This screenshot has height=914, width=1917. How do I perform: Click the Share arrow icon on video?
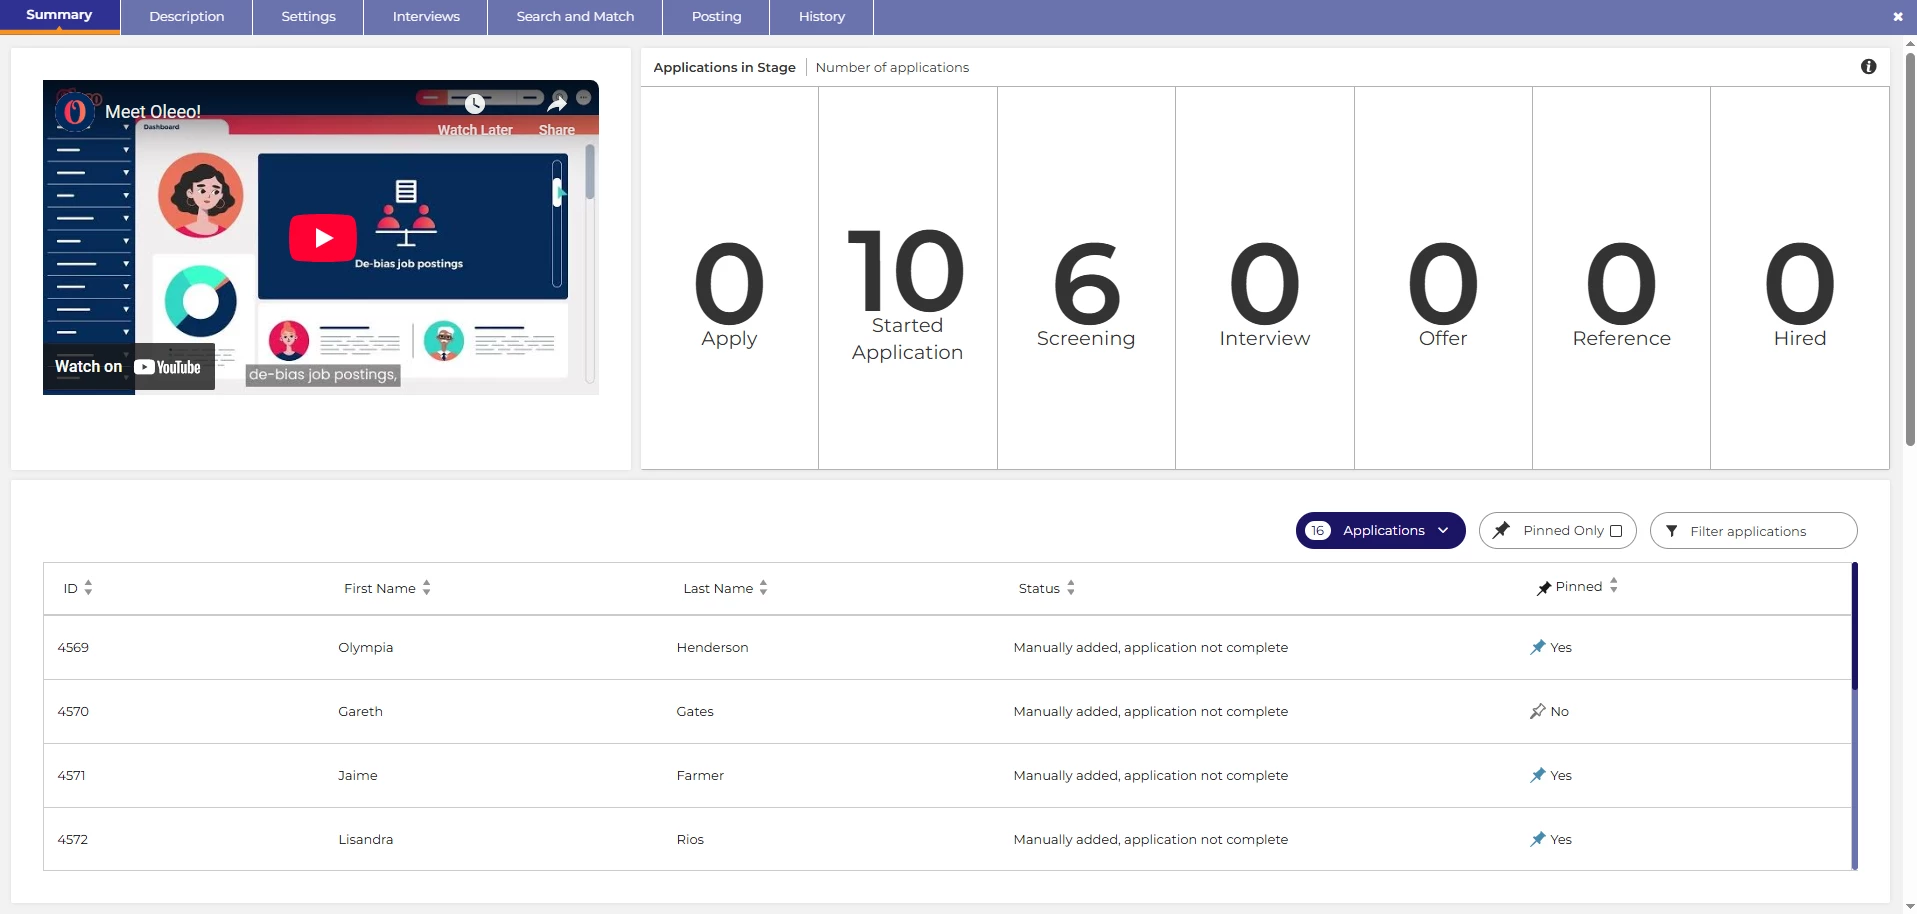[x=557, y=103]
